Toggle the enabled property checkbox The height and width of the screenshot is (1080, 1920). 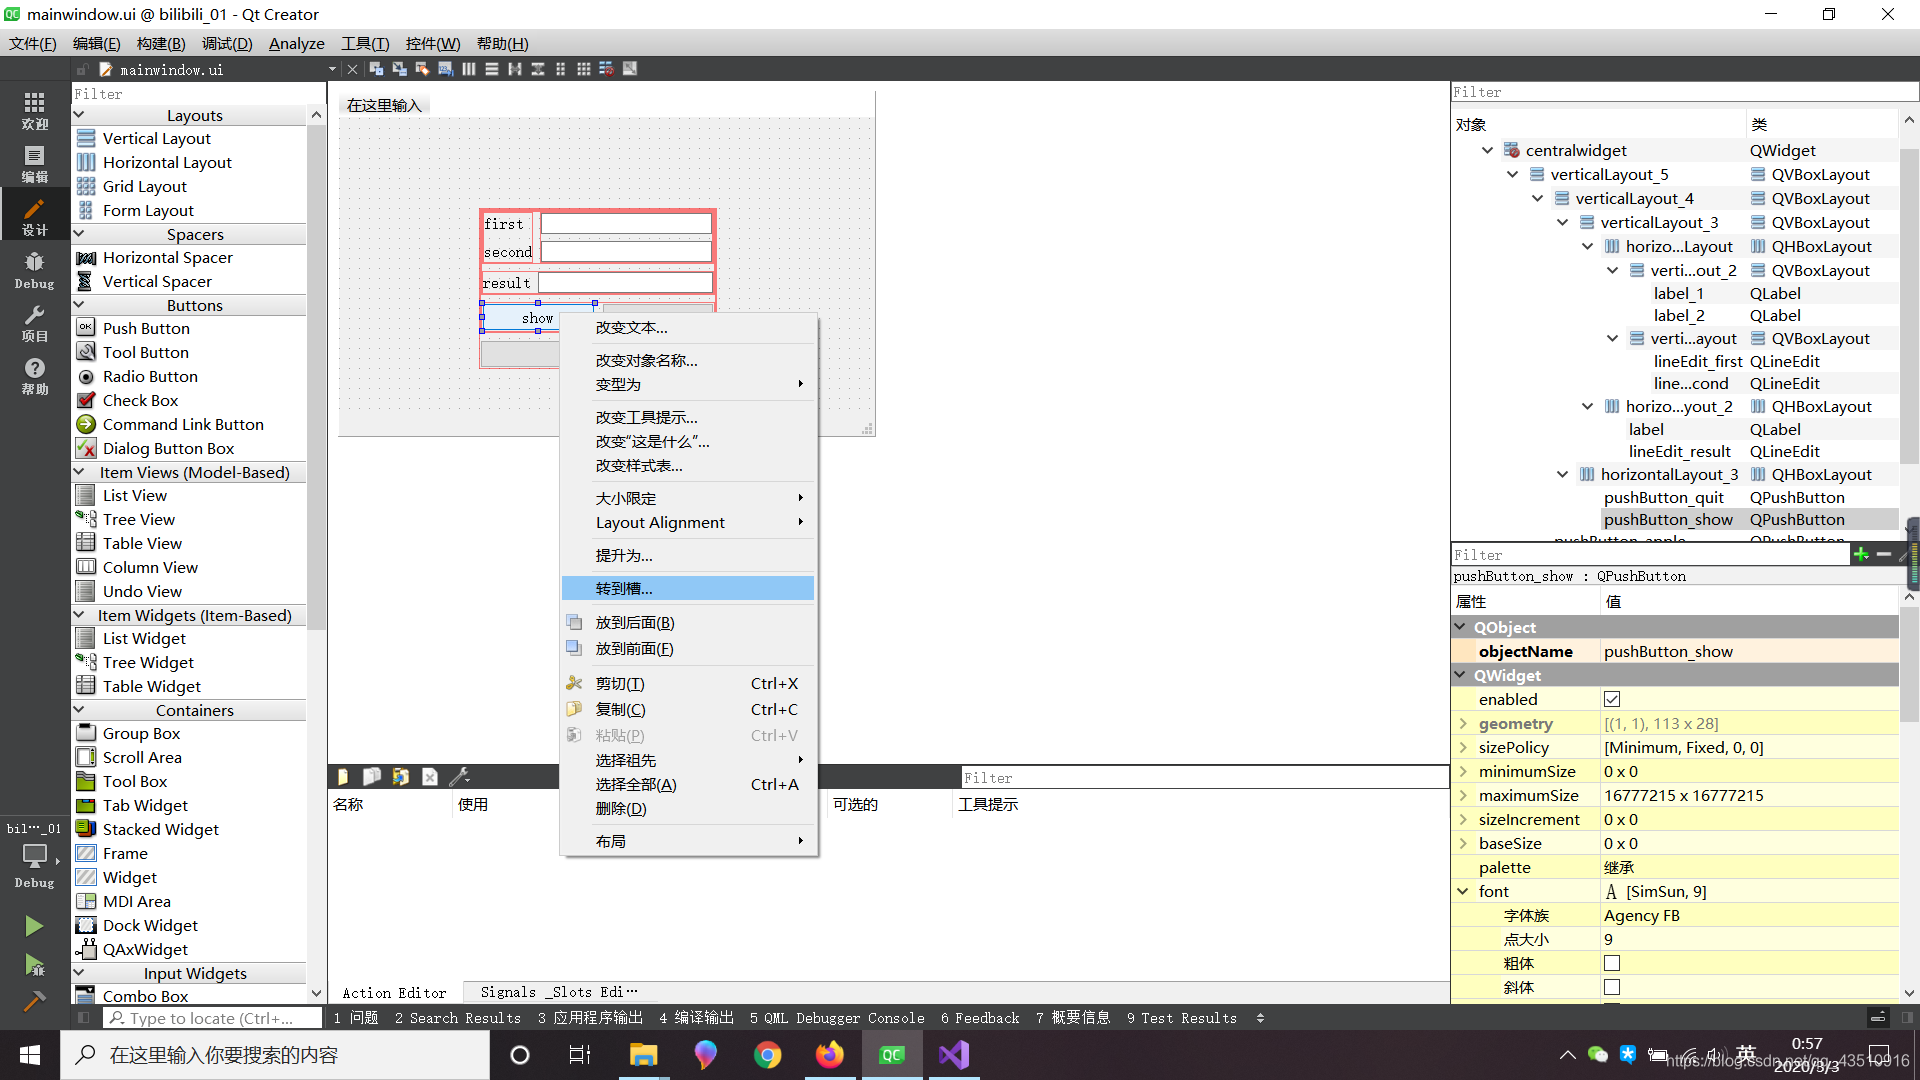1612,699
